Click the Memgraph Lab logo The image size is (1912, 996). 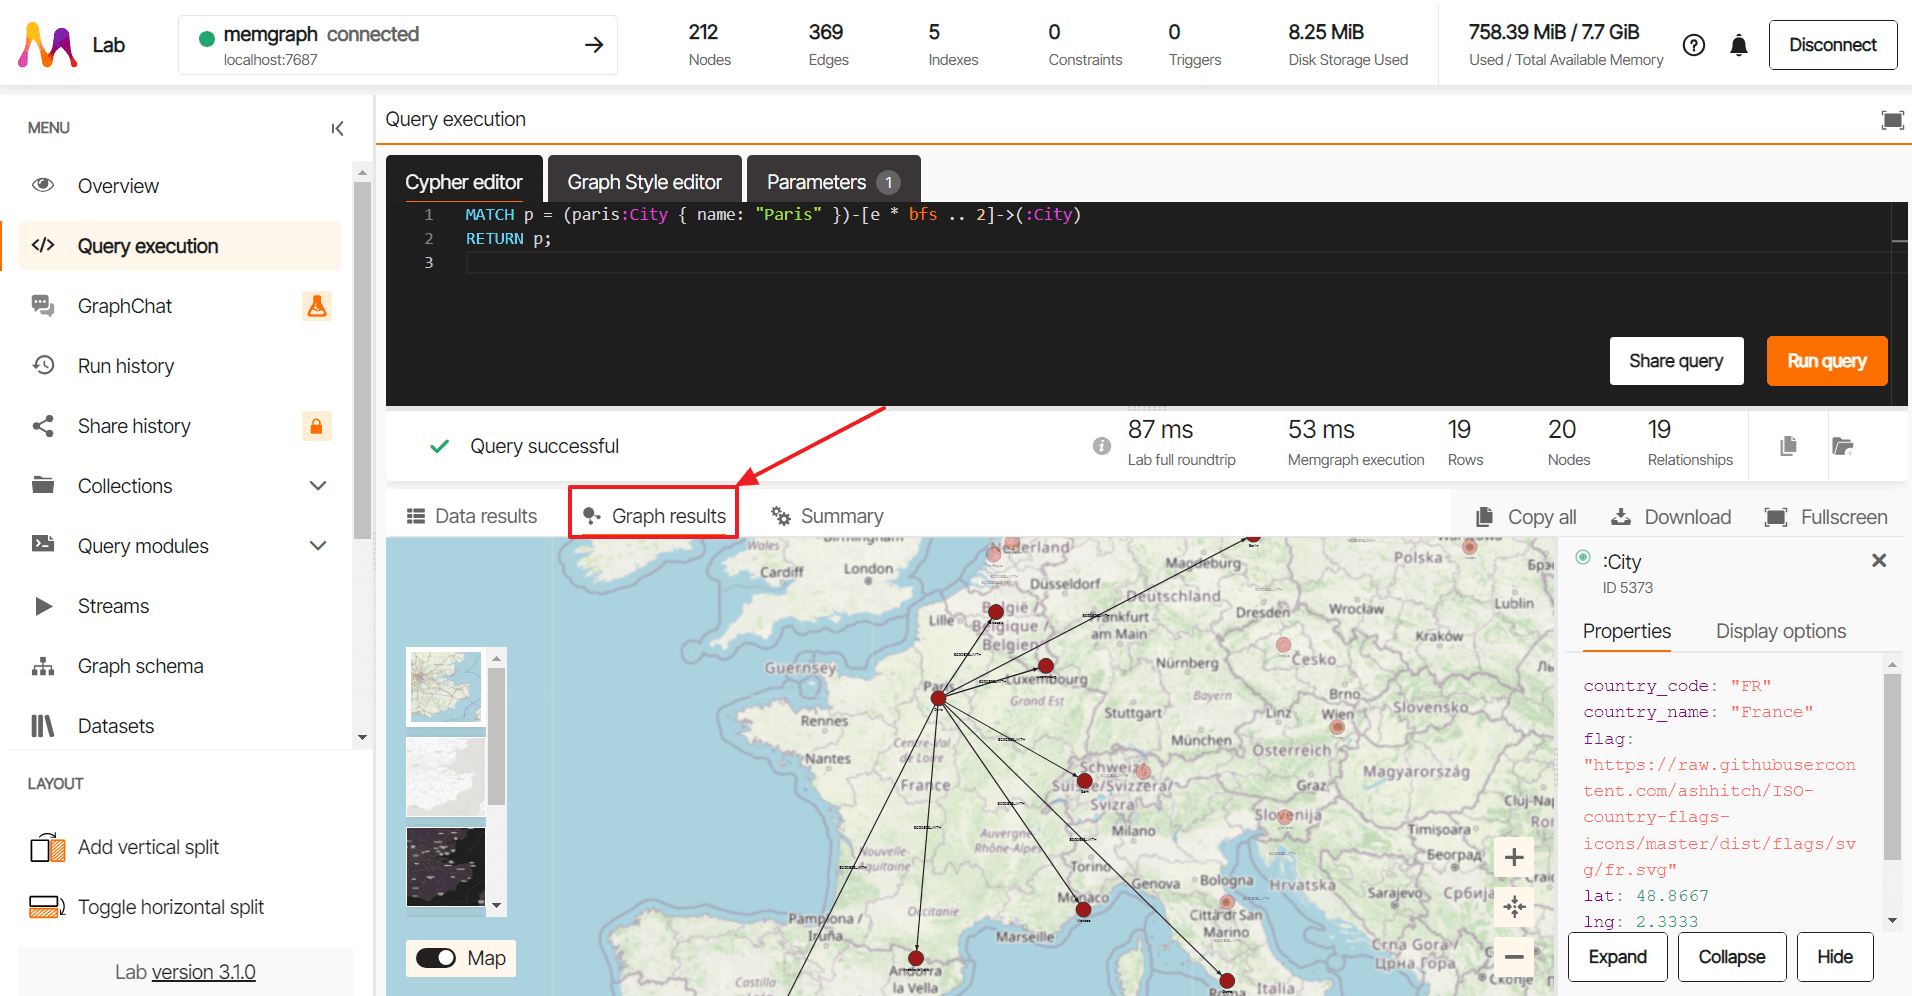(x=47, y=45)
